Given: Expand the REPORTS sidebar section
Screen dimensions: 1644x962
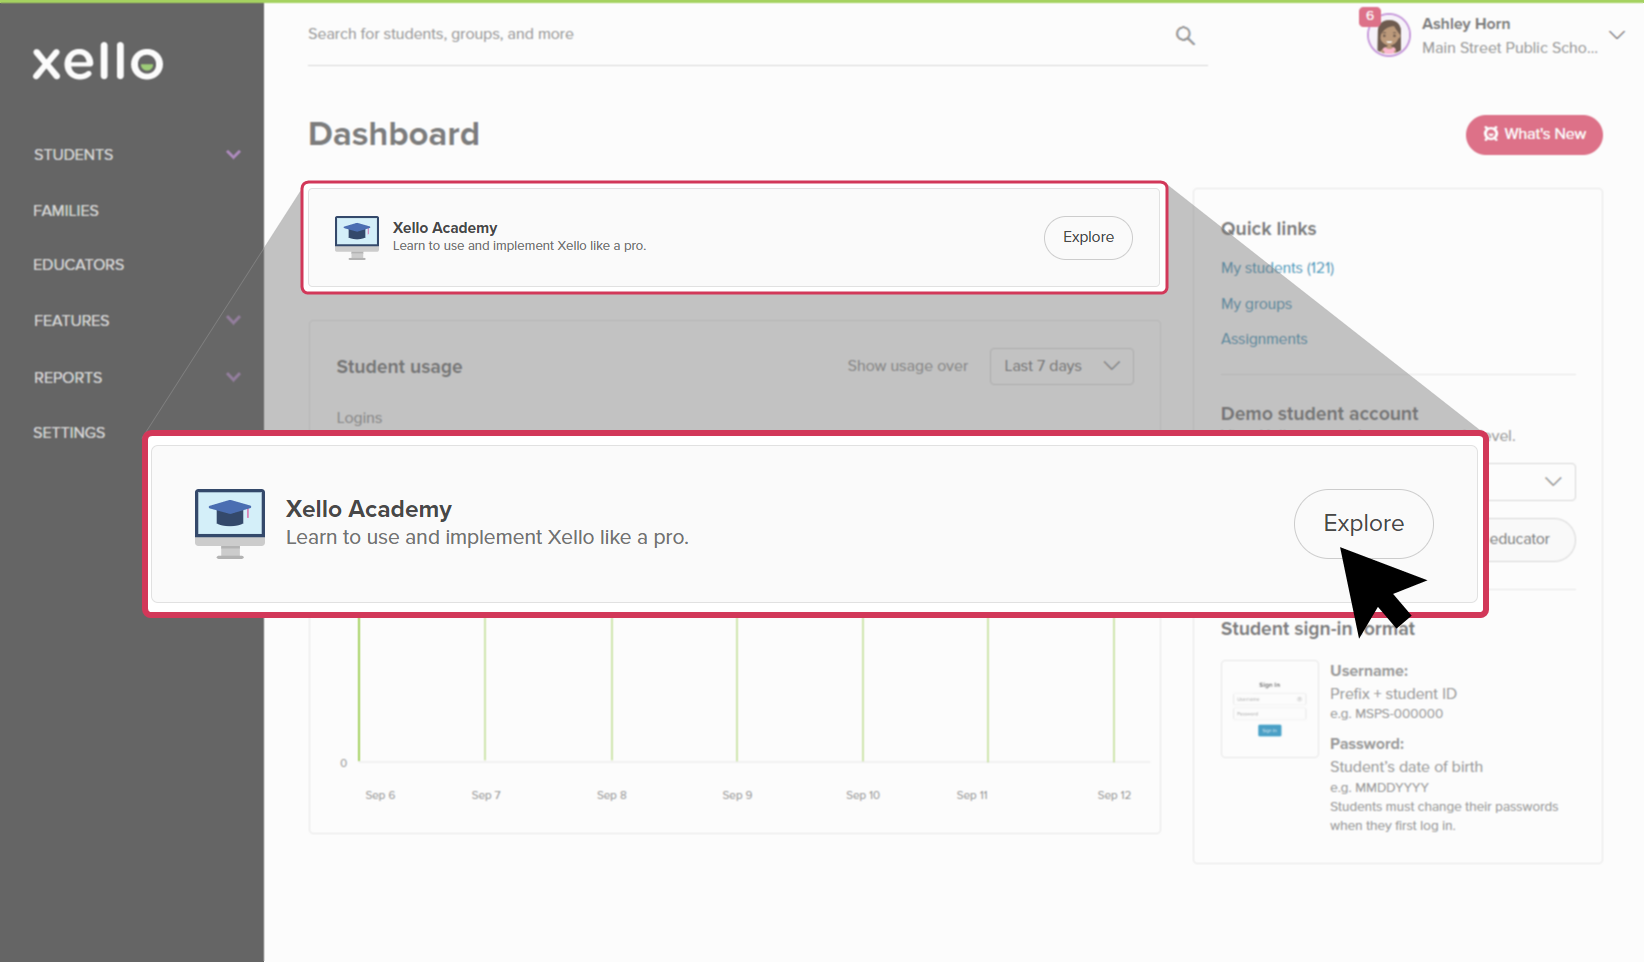Looking at the screenshot, I should (x=233, y=377).
